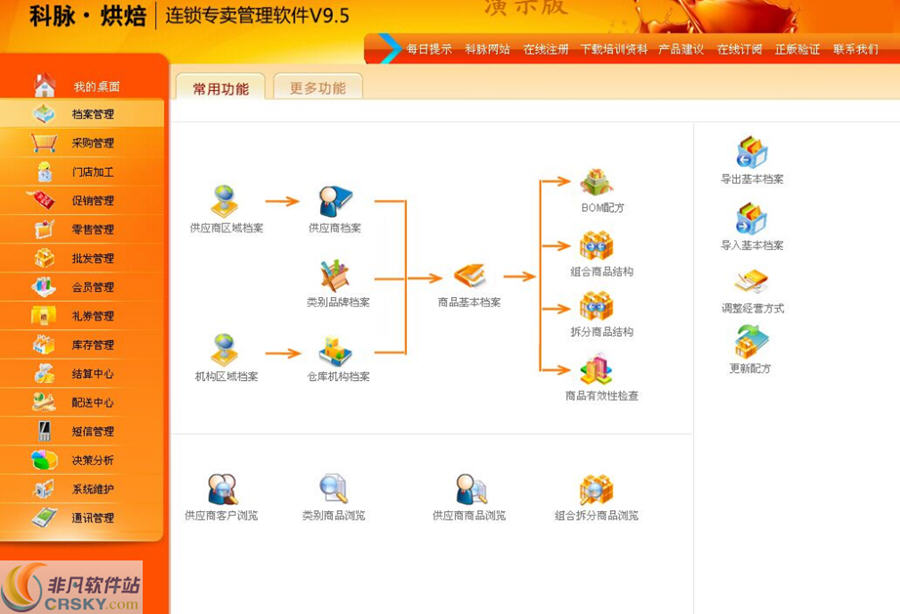Open 拆分商品结构 icon
Image resolution: width=900 pixels, height=614 pixels.
597,306
